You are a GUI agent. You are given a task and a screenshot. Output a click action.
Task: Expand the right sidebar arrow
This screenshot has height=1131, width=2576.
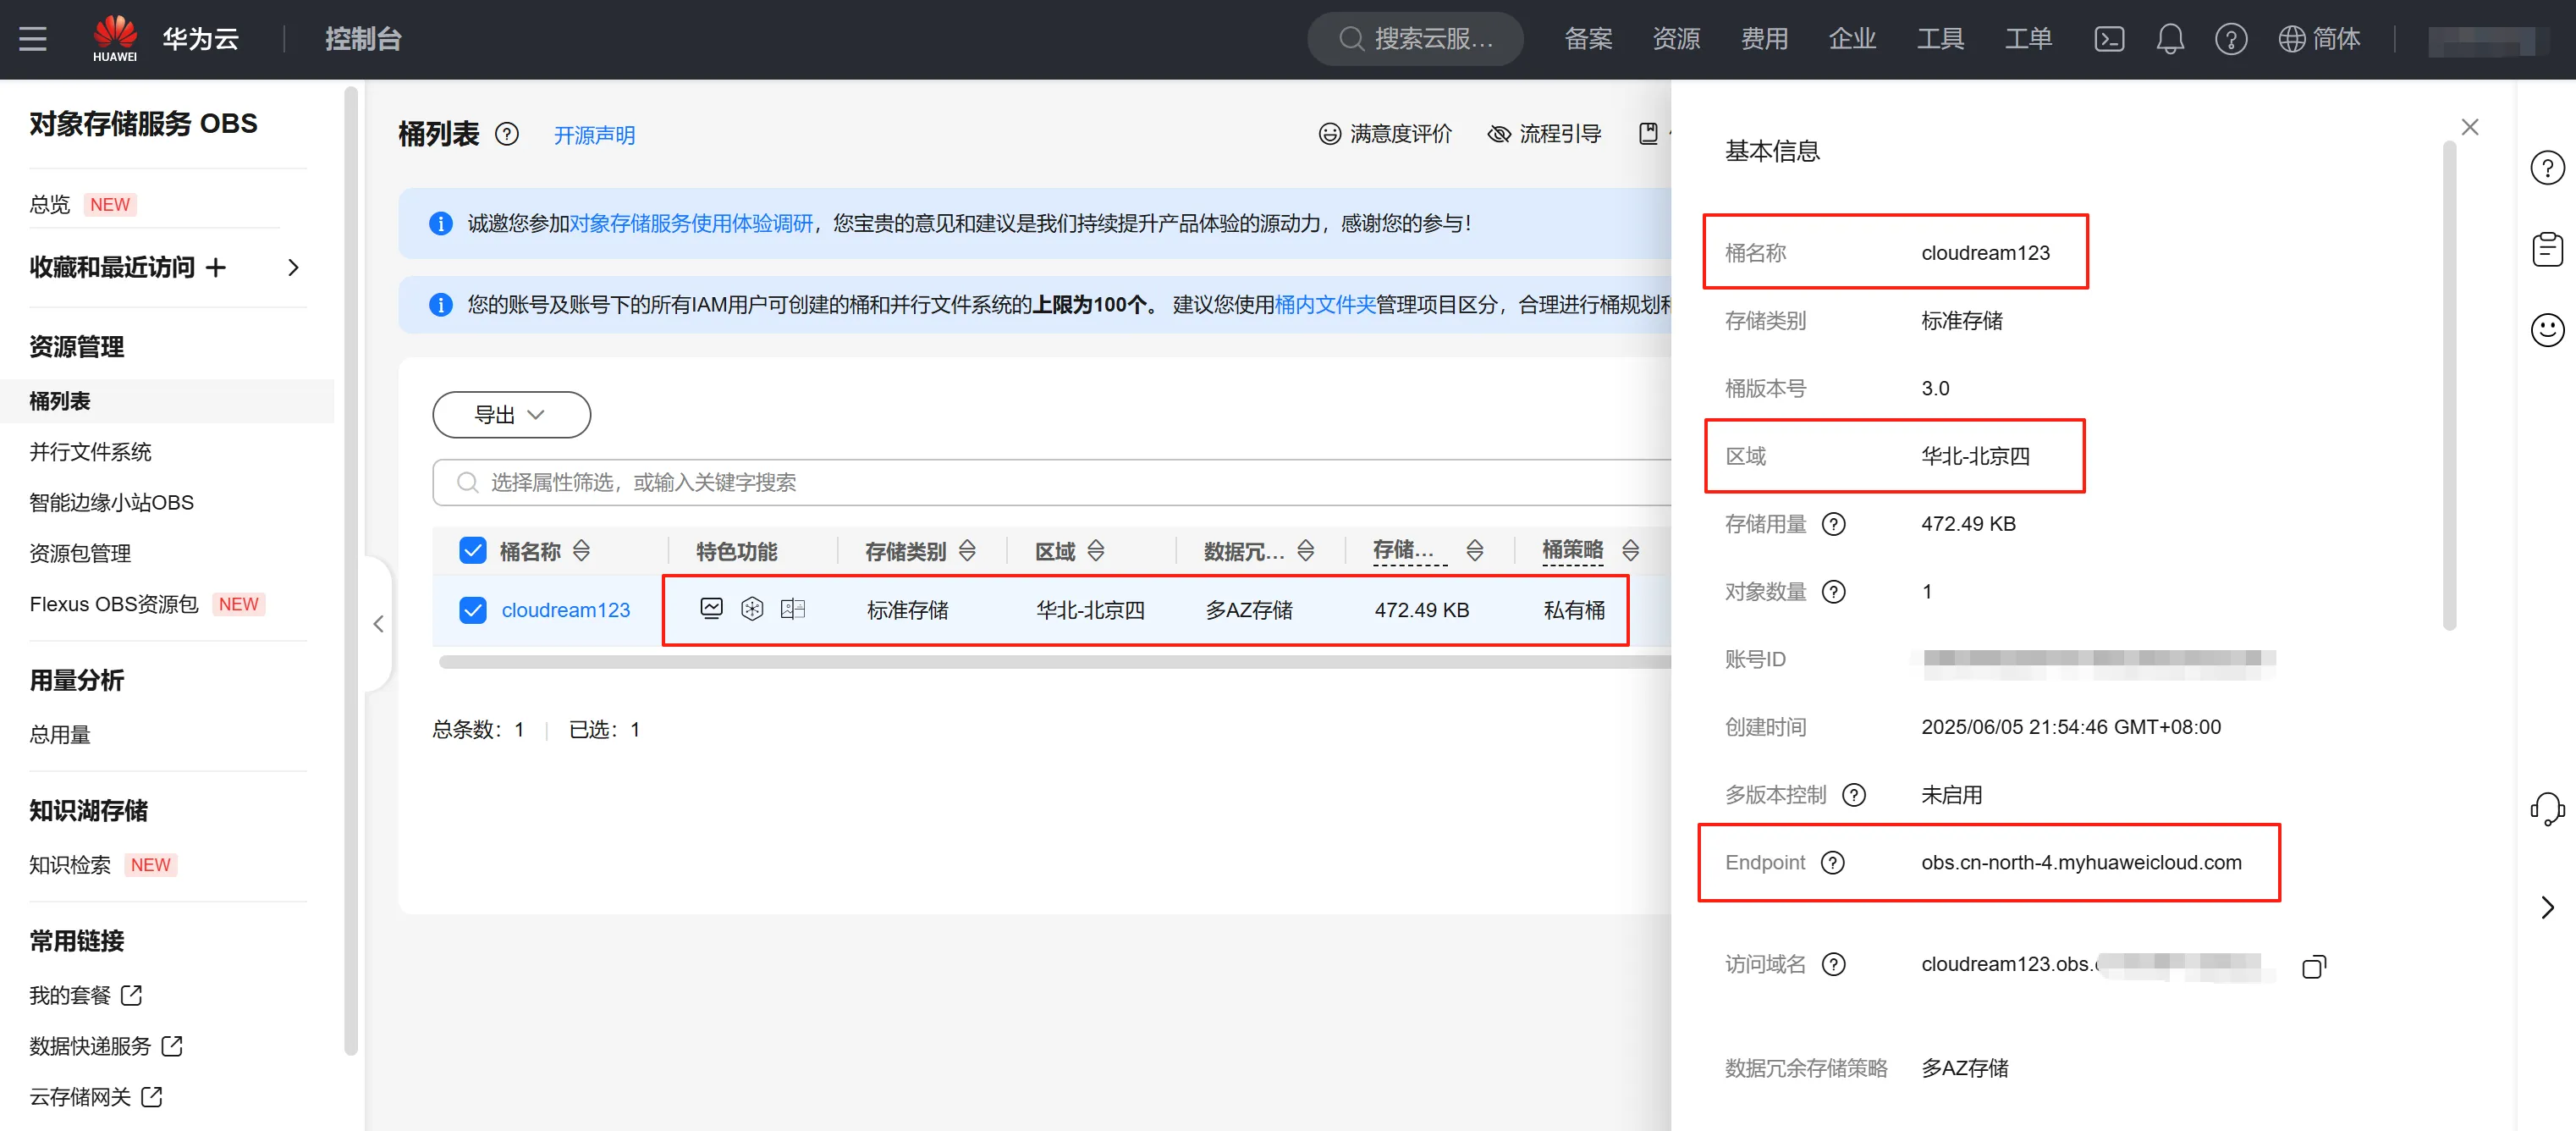[x=2547, y=907]
